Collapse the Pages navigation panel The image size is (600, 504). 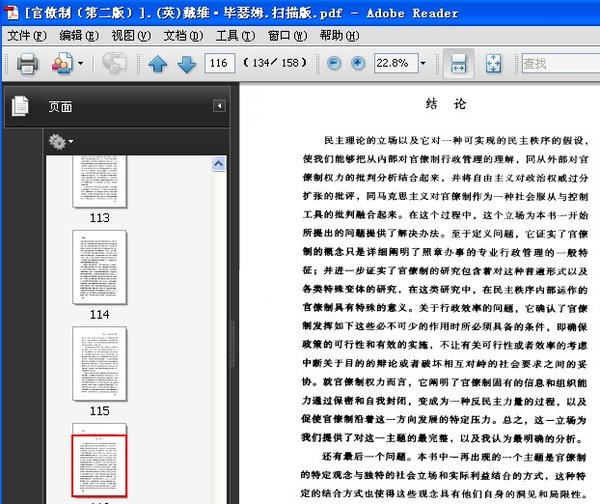tap(219, 106)
